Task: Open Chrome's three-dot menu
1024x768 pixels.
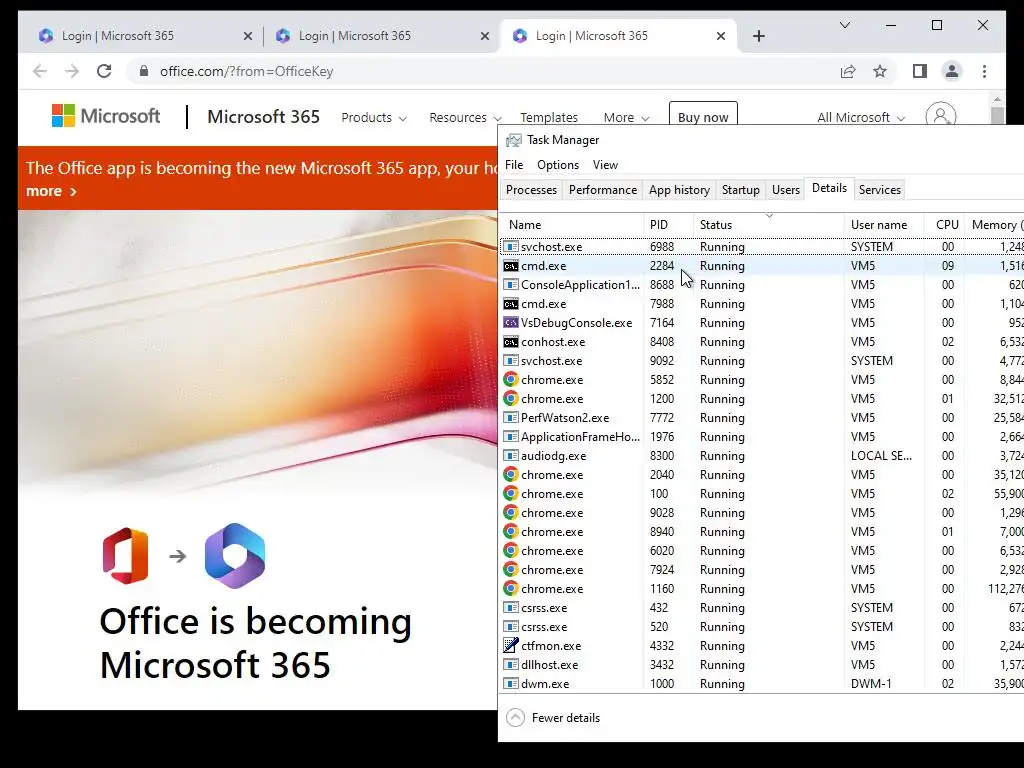Action: pos(984,71)
